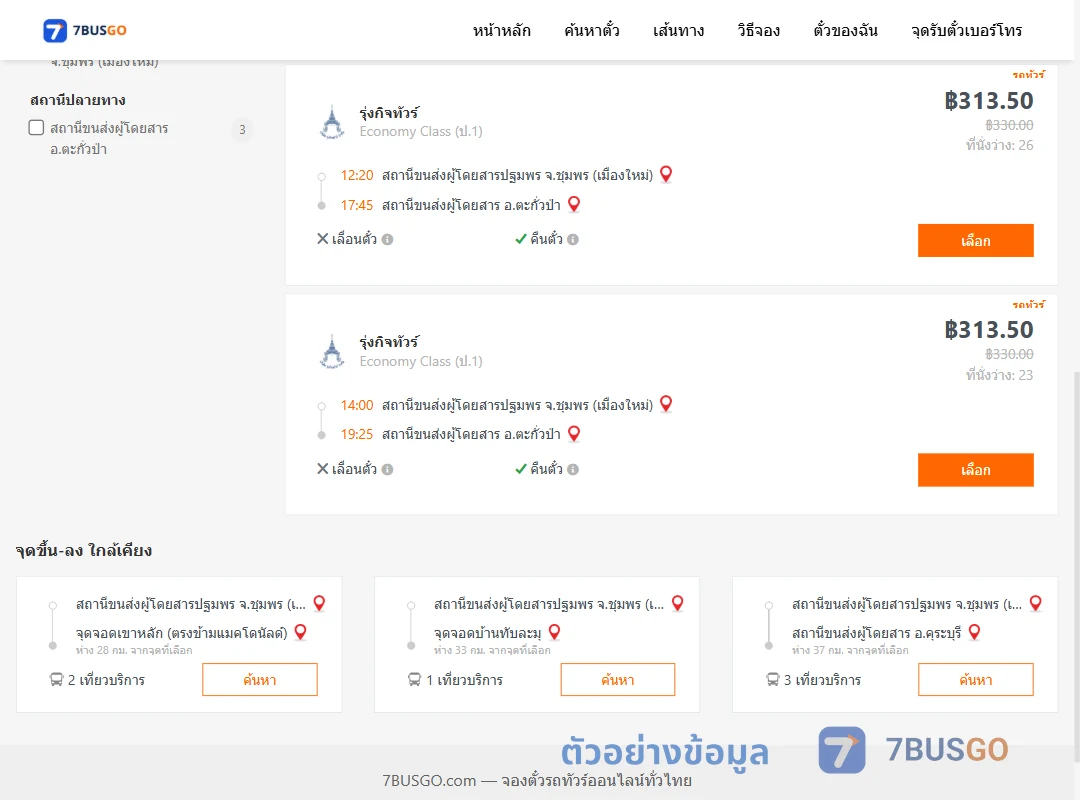Click bus icon beside 1 เที่ยวบริการ
The height and width of the screenshot is (800, 1080).
414,680
